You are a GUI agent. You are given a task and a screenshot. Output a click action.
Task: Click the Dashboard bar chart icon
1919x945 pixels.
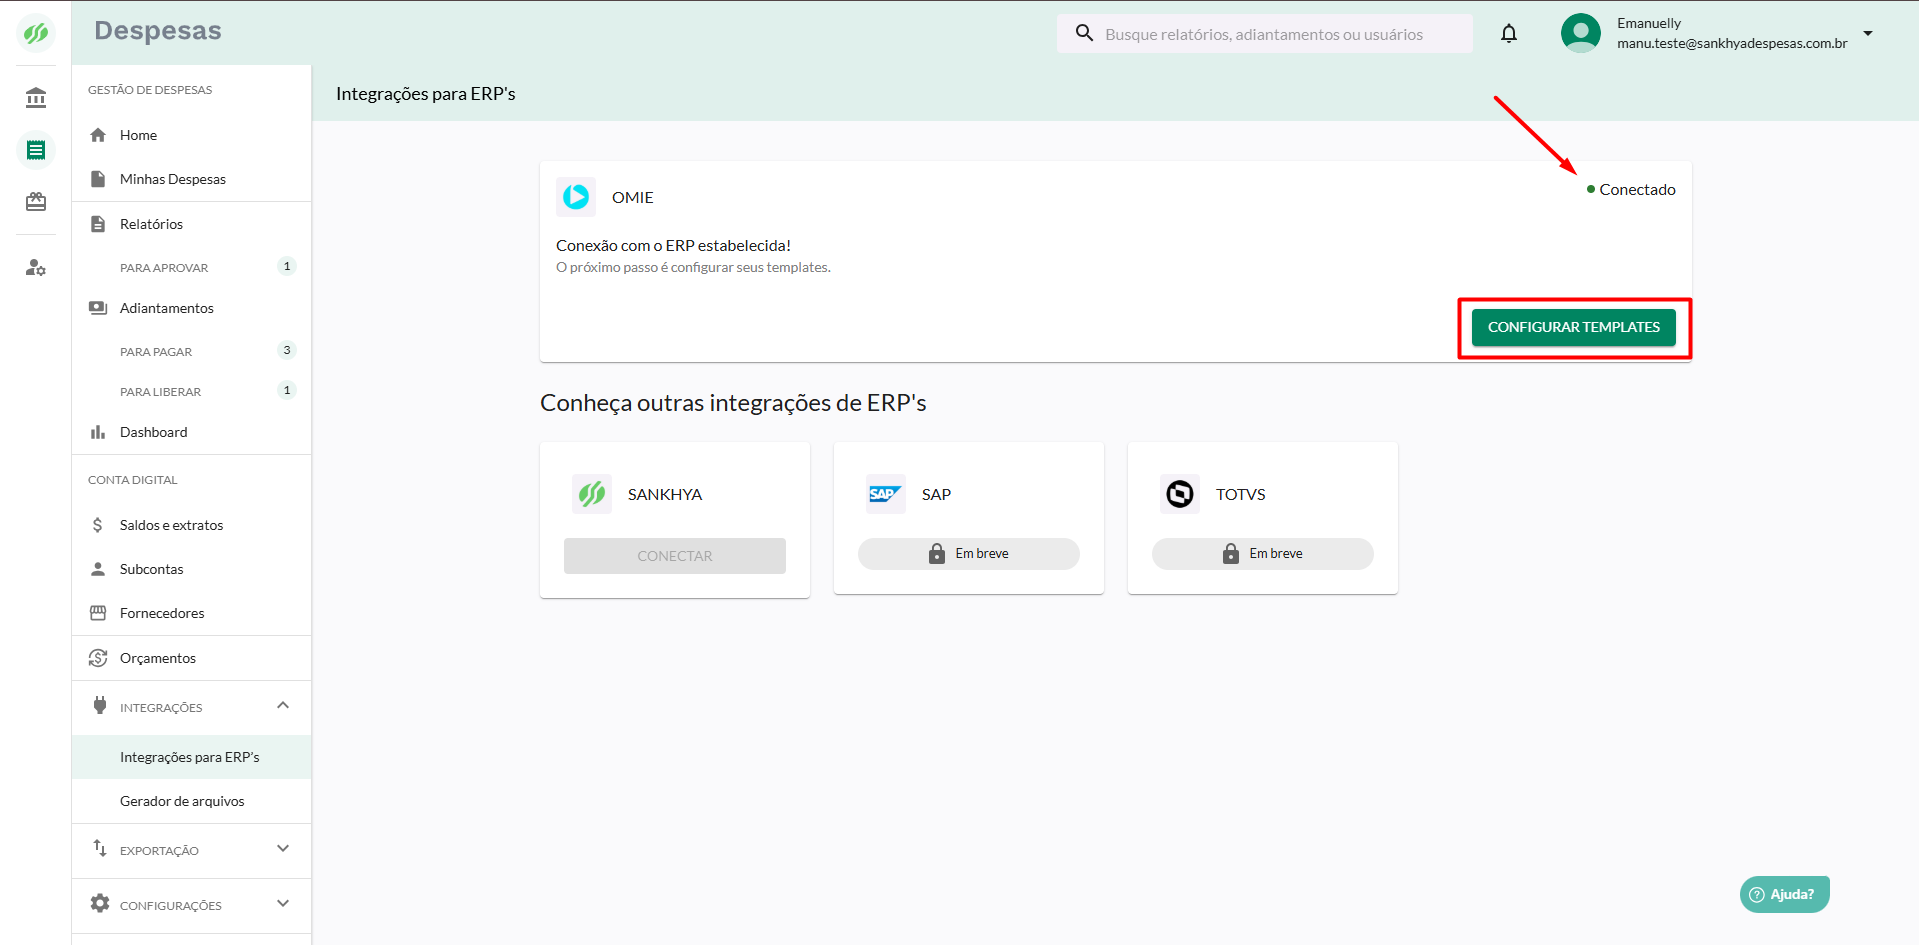(x=98, y=432)
